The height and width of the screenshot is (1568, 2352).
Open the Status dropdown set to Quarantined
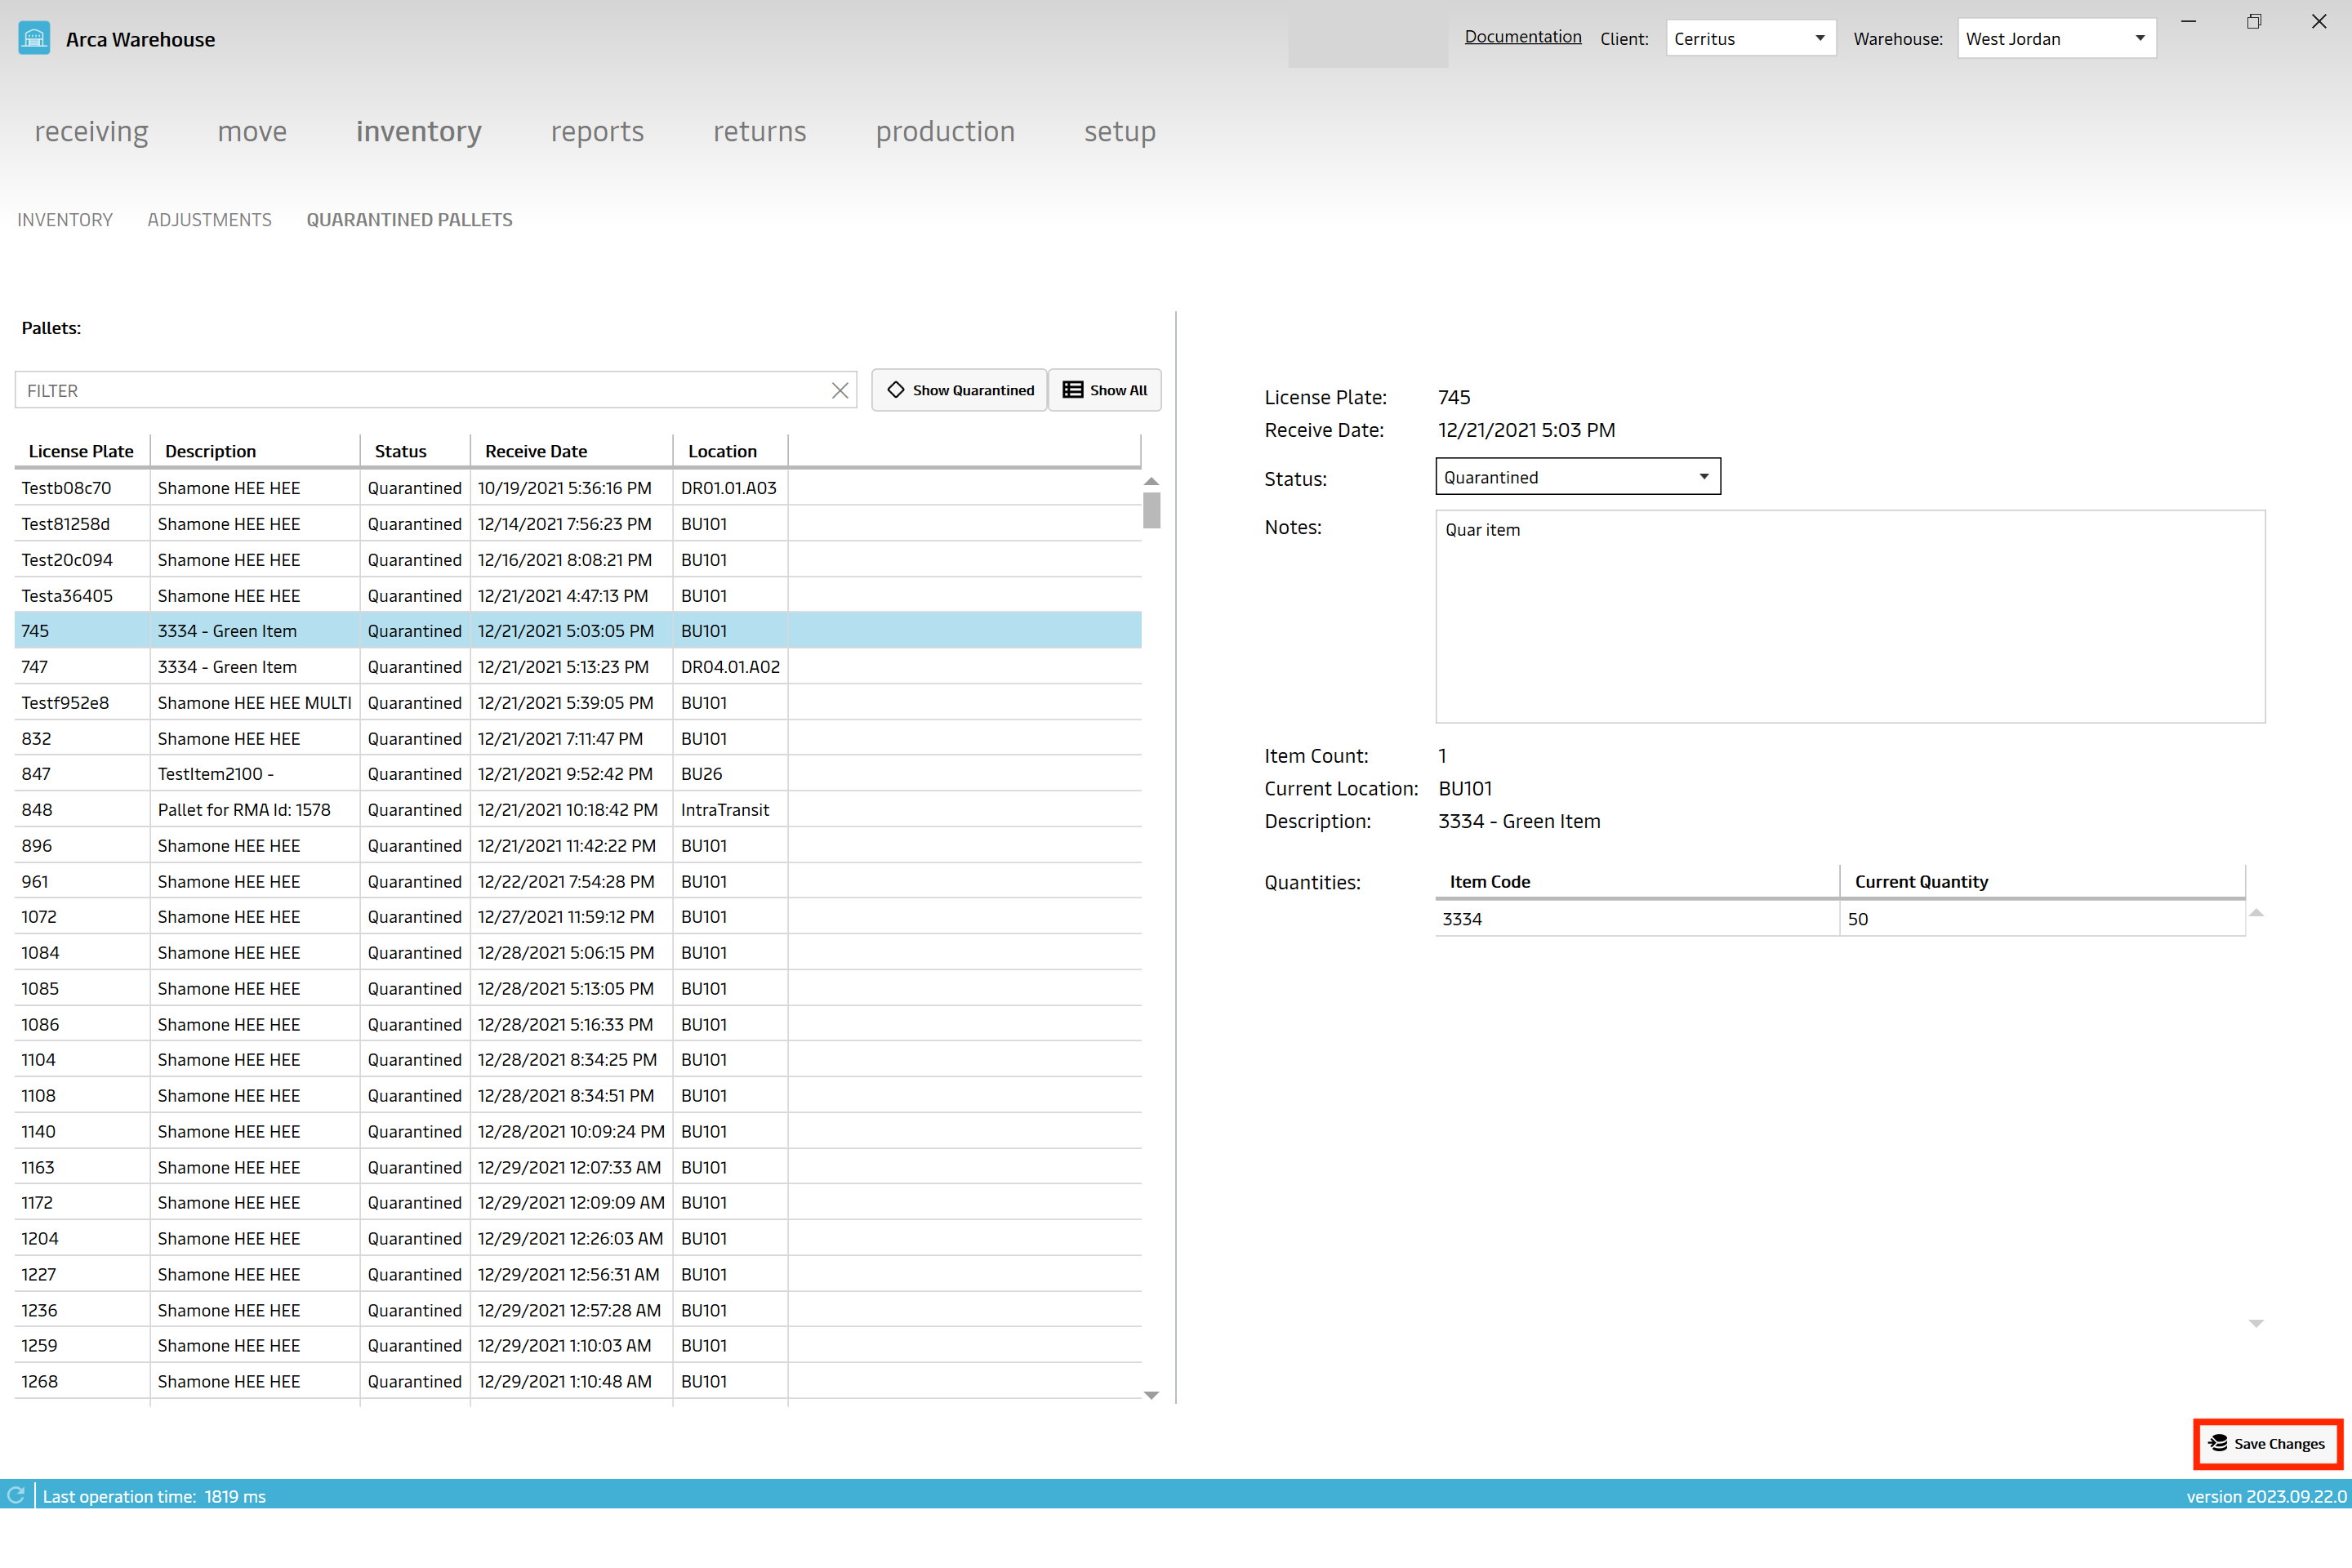[1578, 477]
